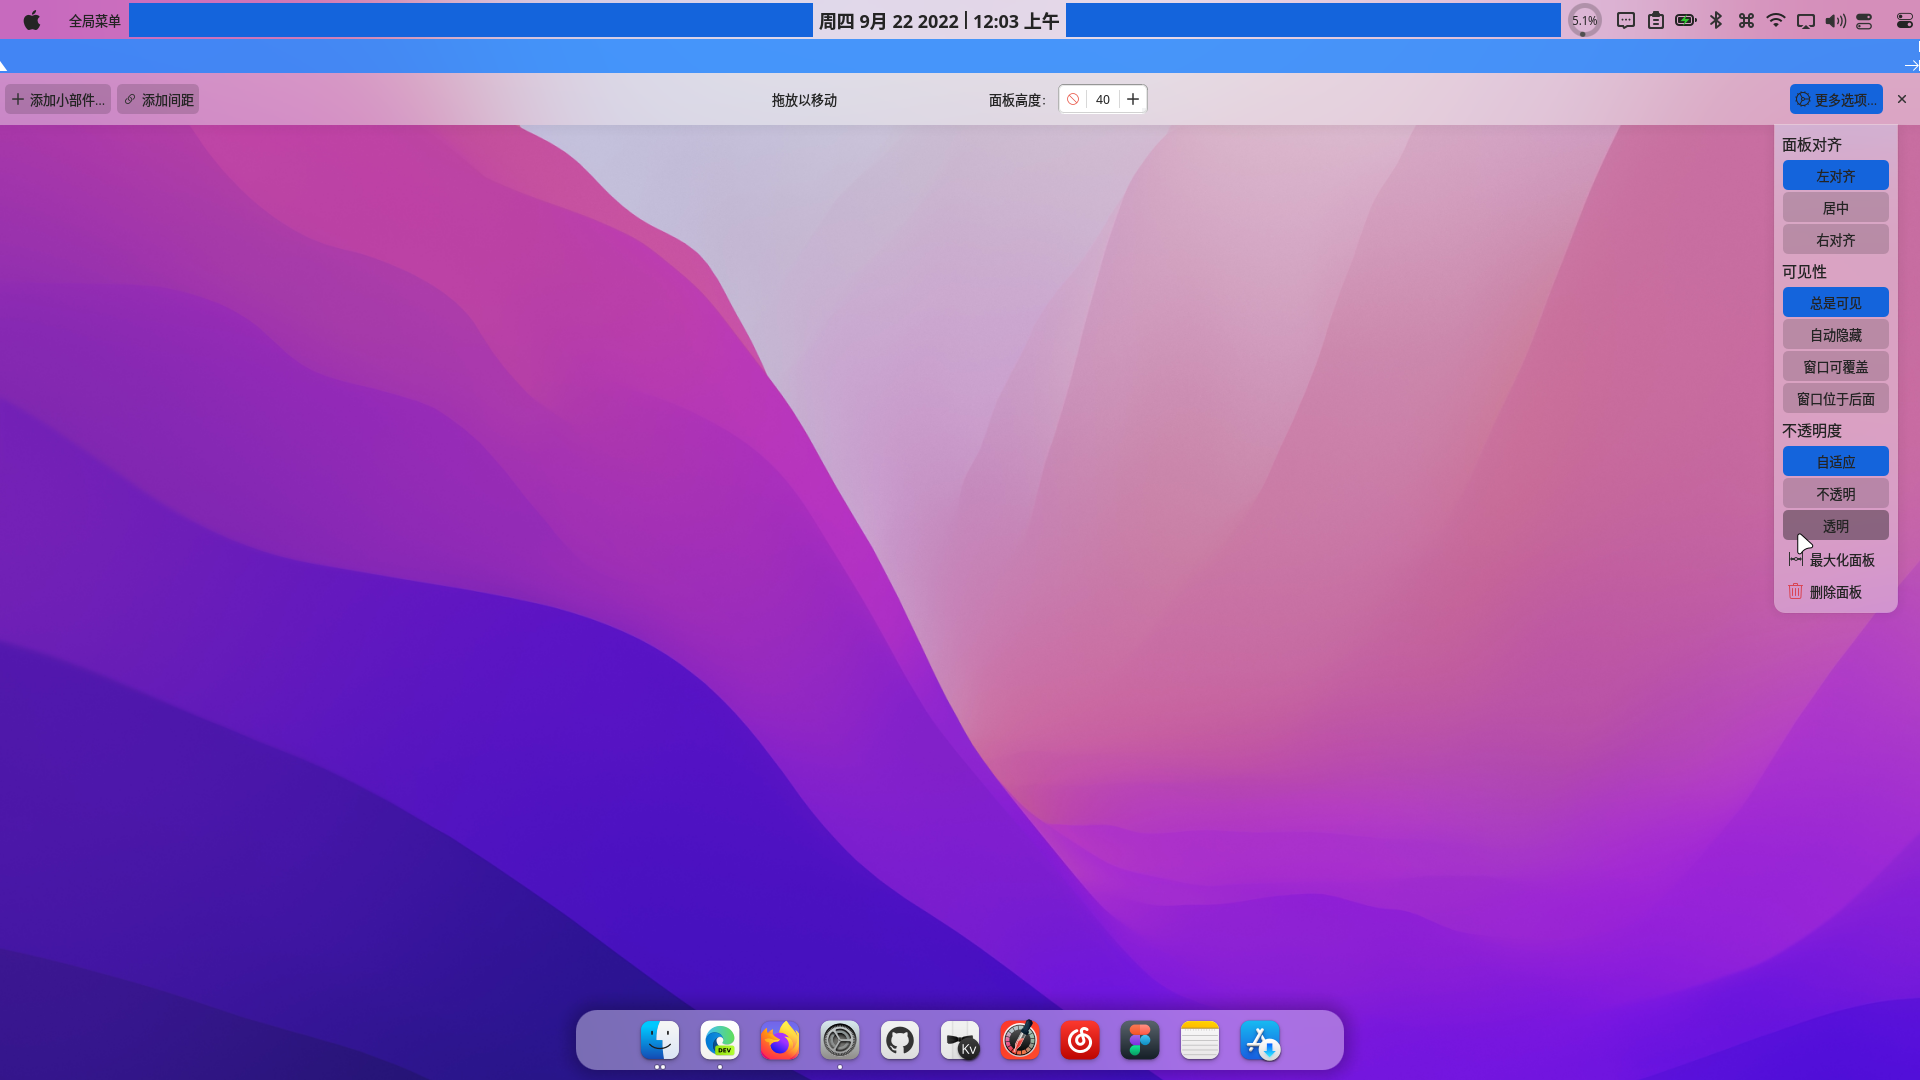Close the panel edit toolbar with X
Viewport: 1920px width, 1080px height.
coord(1902,99)
